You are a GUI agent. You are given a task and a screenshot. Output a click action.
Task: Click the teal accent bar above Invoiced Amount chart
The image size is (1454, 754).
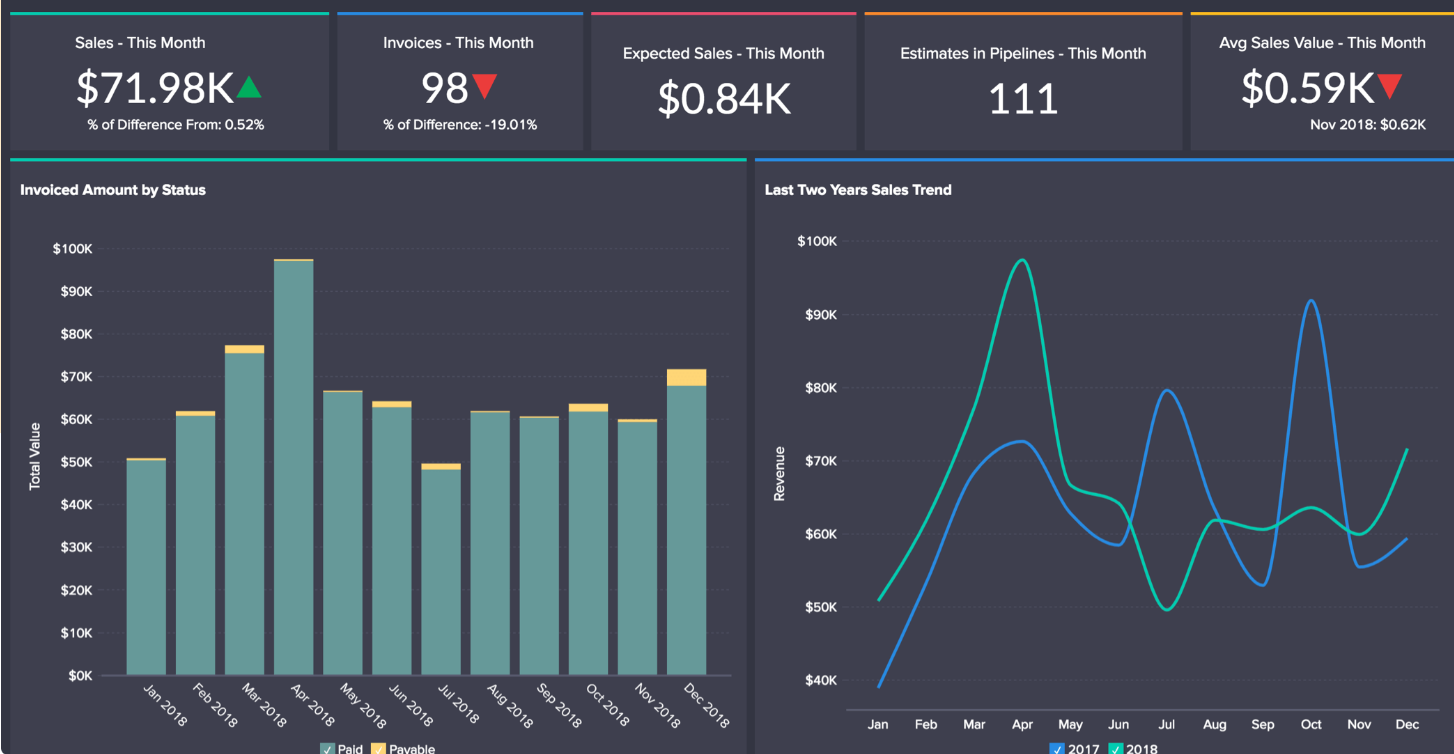tap(378, 158)
